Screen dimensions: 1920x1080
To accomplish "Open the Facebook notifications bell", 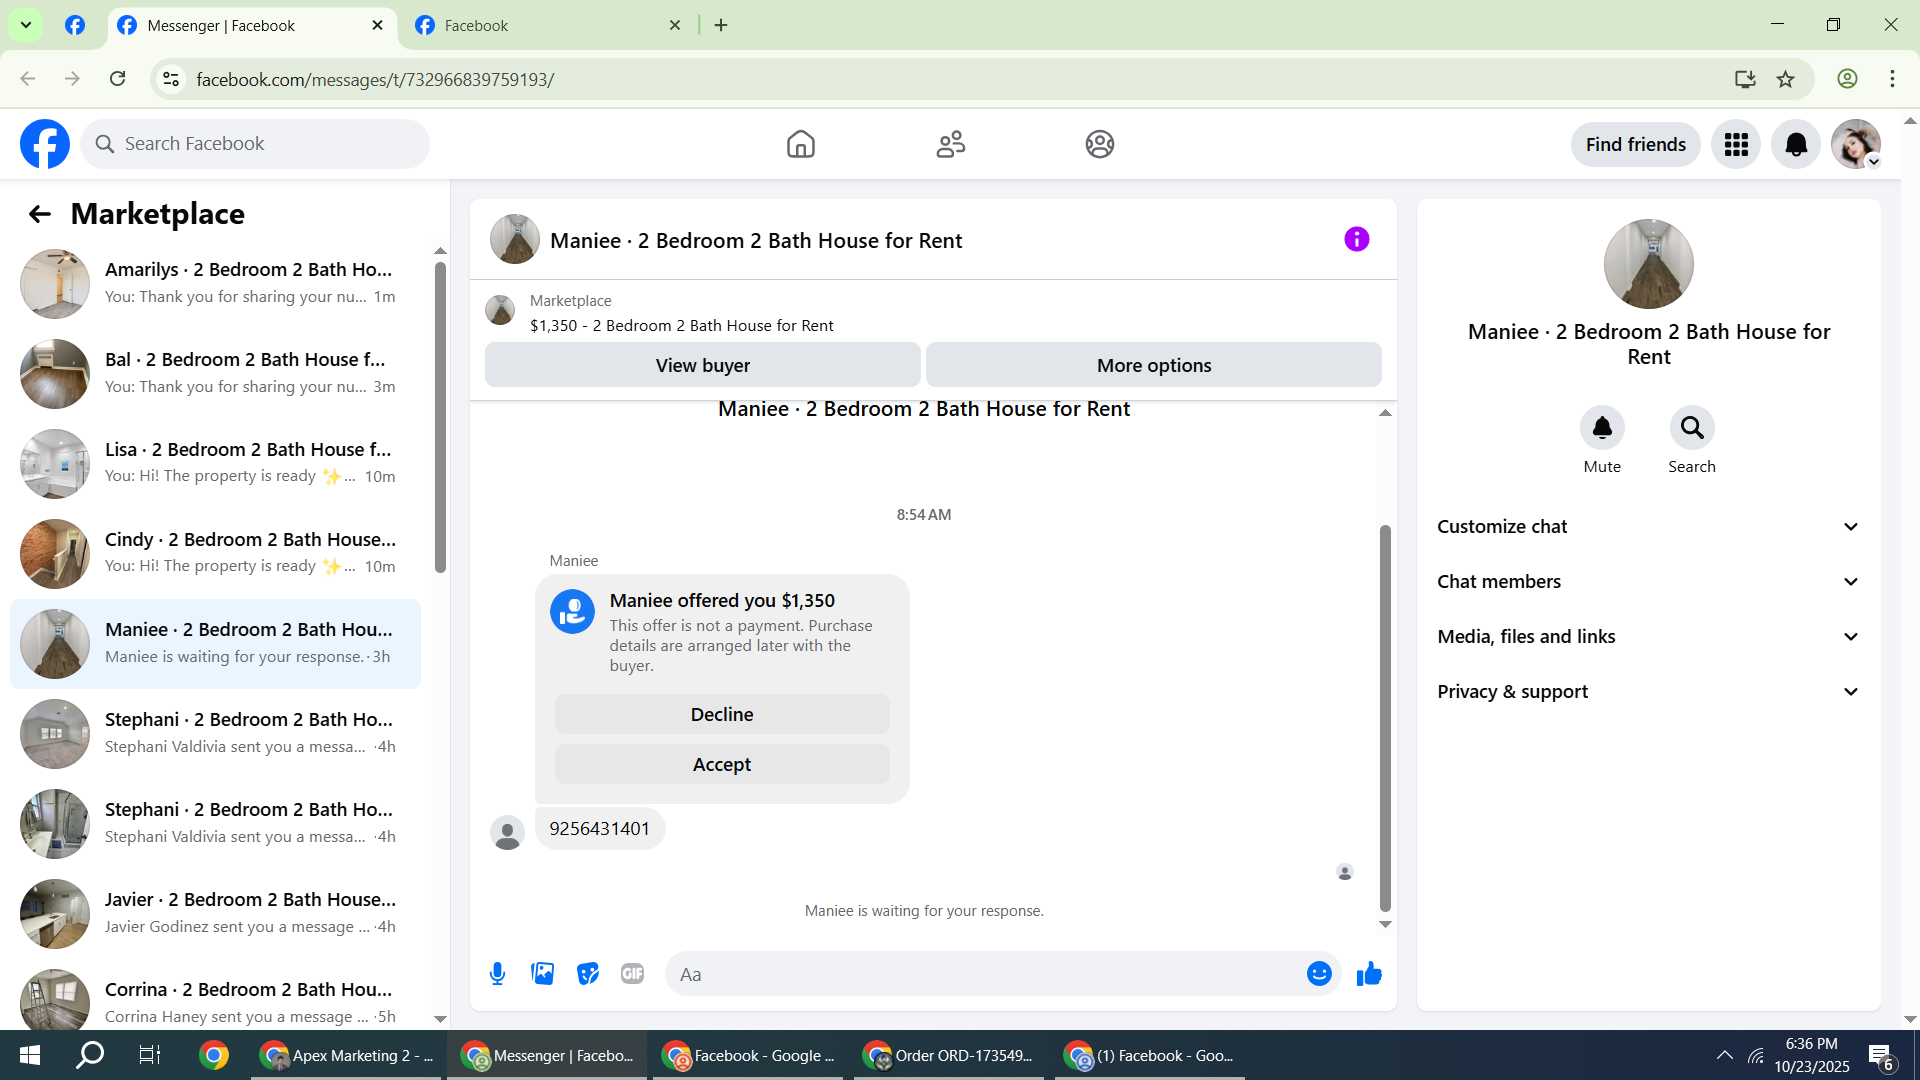I will pyautogui.click(x=1796, y=145).
